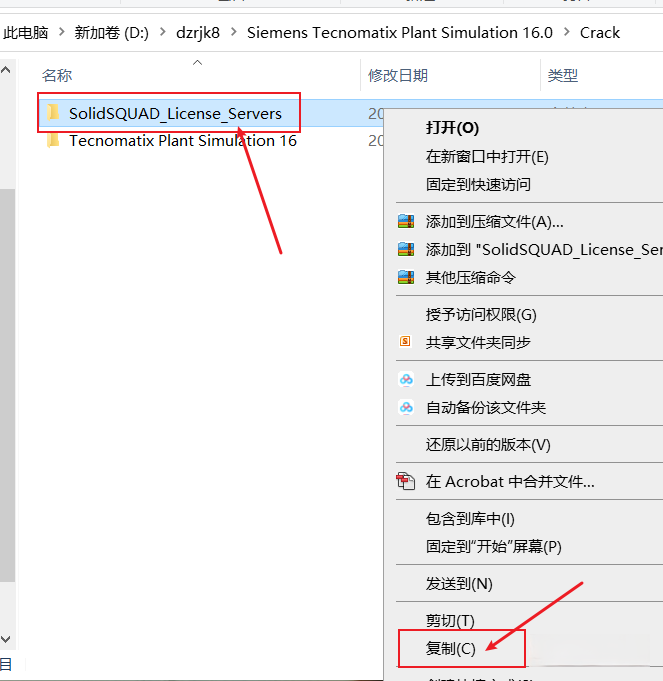The image size is (663, 681).
Task: Sort by the 类型 column header
Action: (x=563, y=76)
